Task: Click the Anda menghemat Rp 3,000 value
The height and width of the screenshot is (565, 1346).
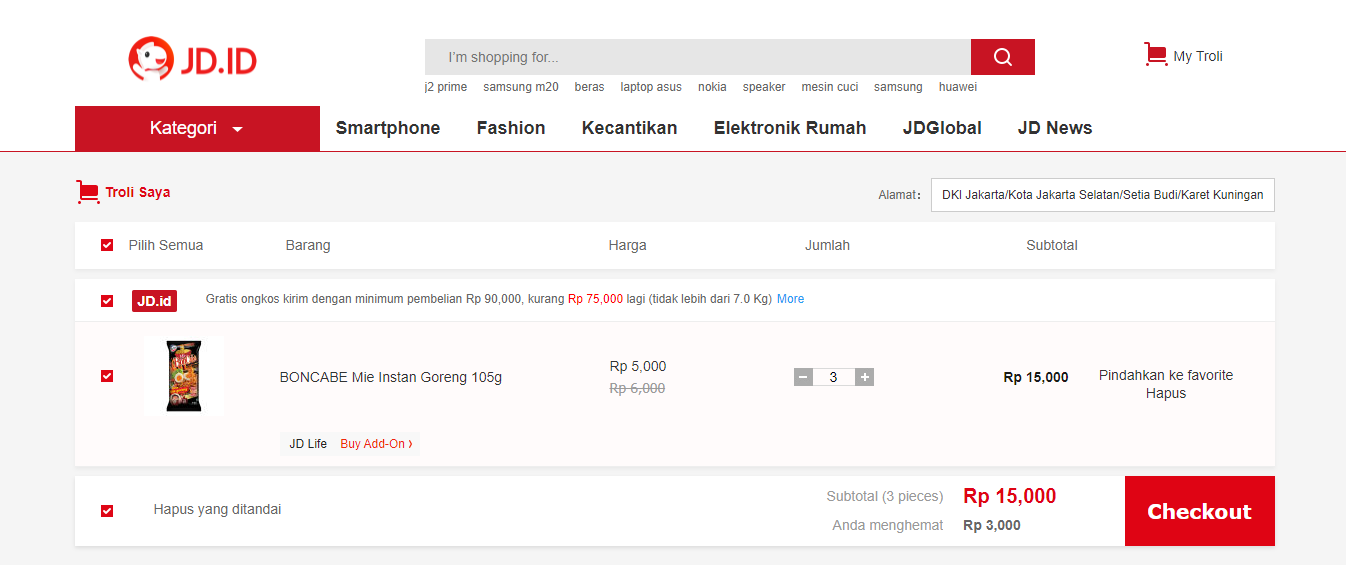Action: (x=992, y=525)
